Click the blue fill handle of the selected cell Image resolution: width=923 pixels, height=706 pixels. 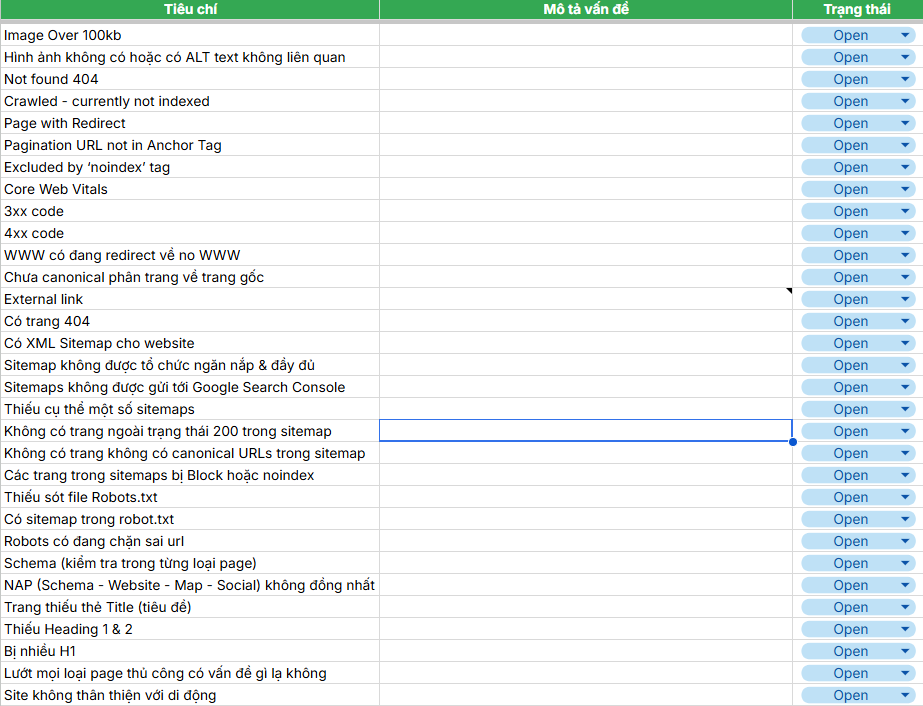coord(791,441)
